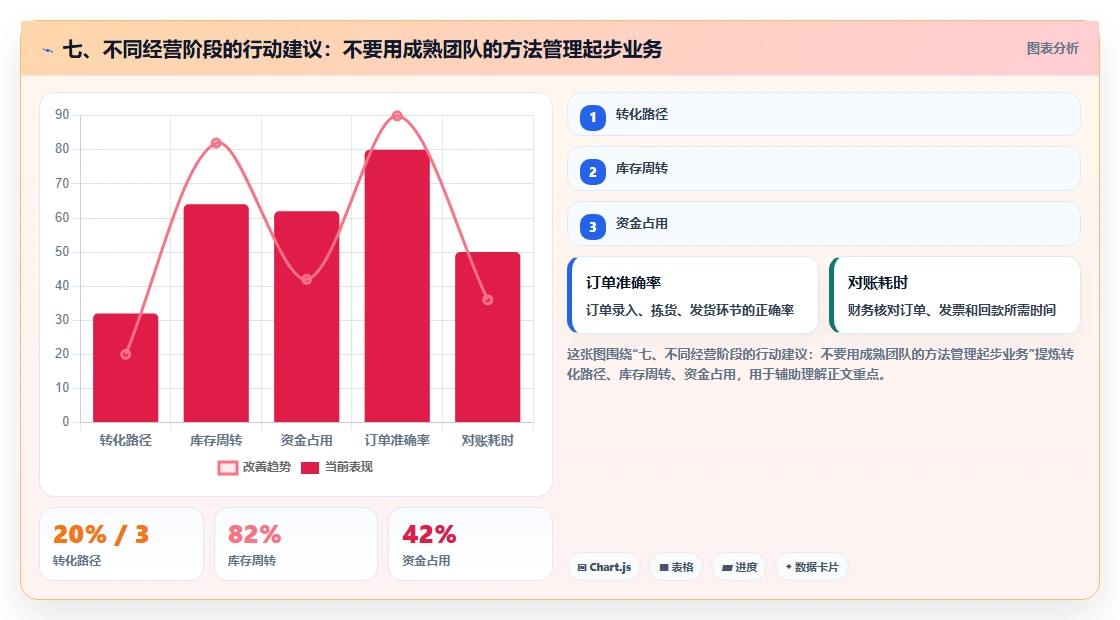Click the lightning icon beside the title
Screen dimensions: 1120x620
click(x=48, y=50)
